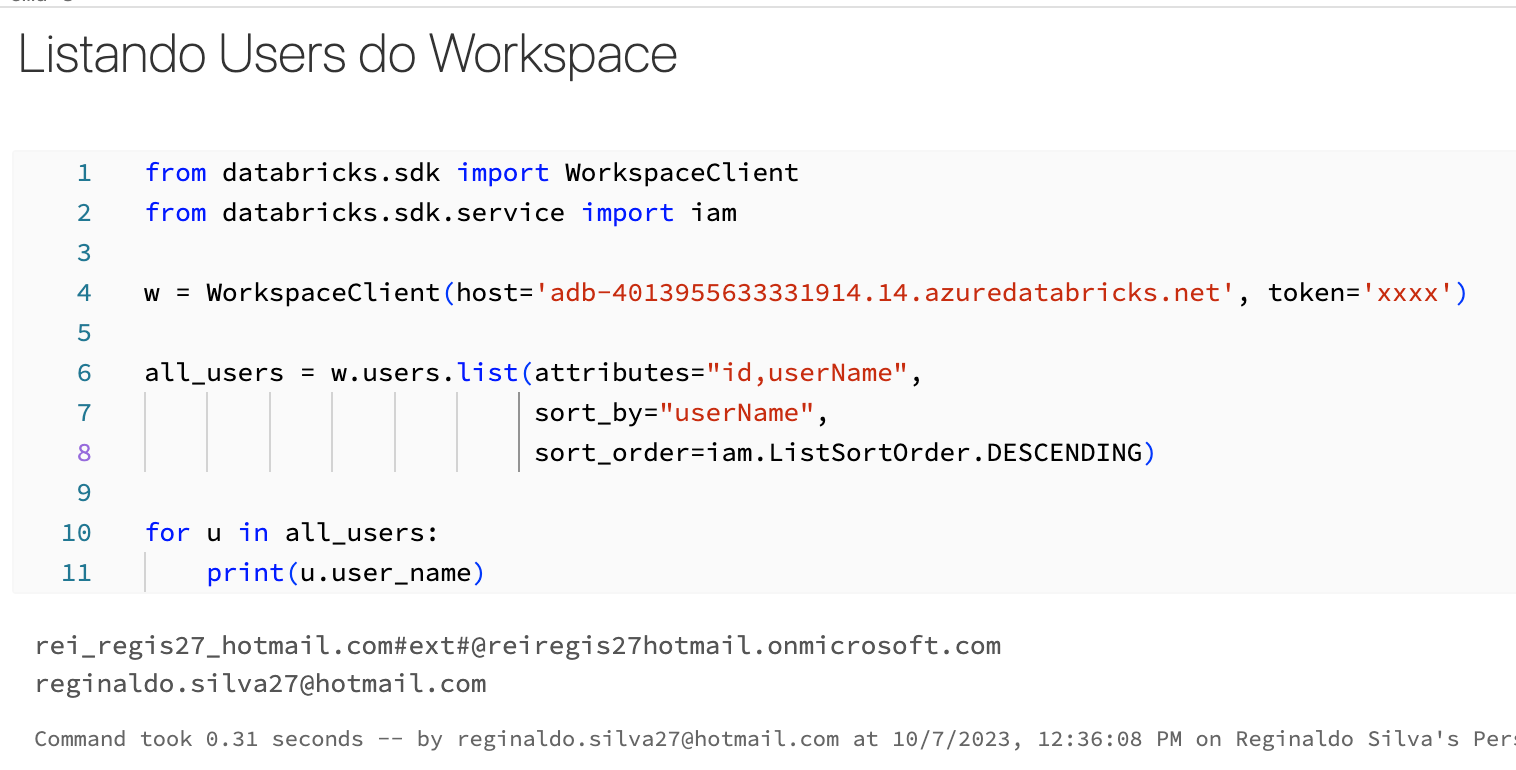Click the host string 'adb-4013955633331914.14.azuredatabricks.net'
Viewport: 1516px width, 770px height.
[886, 293]
